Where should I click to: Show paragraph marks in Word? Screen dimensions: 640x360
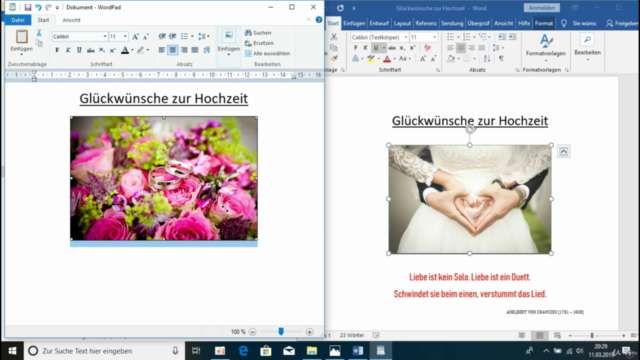pyautogui.click(x=501, y=59)
